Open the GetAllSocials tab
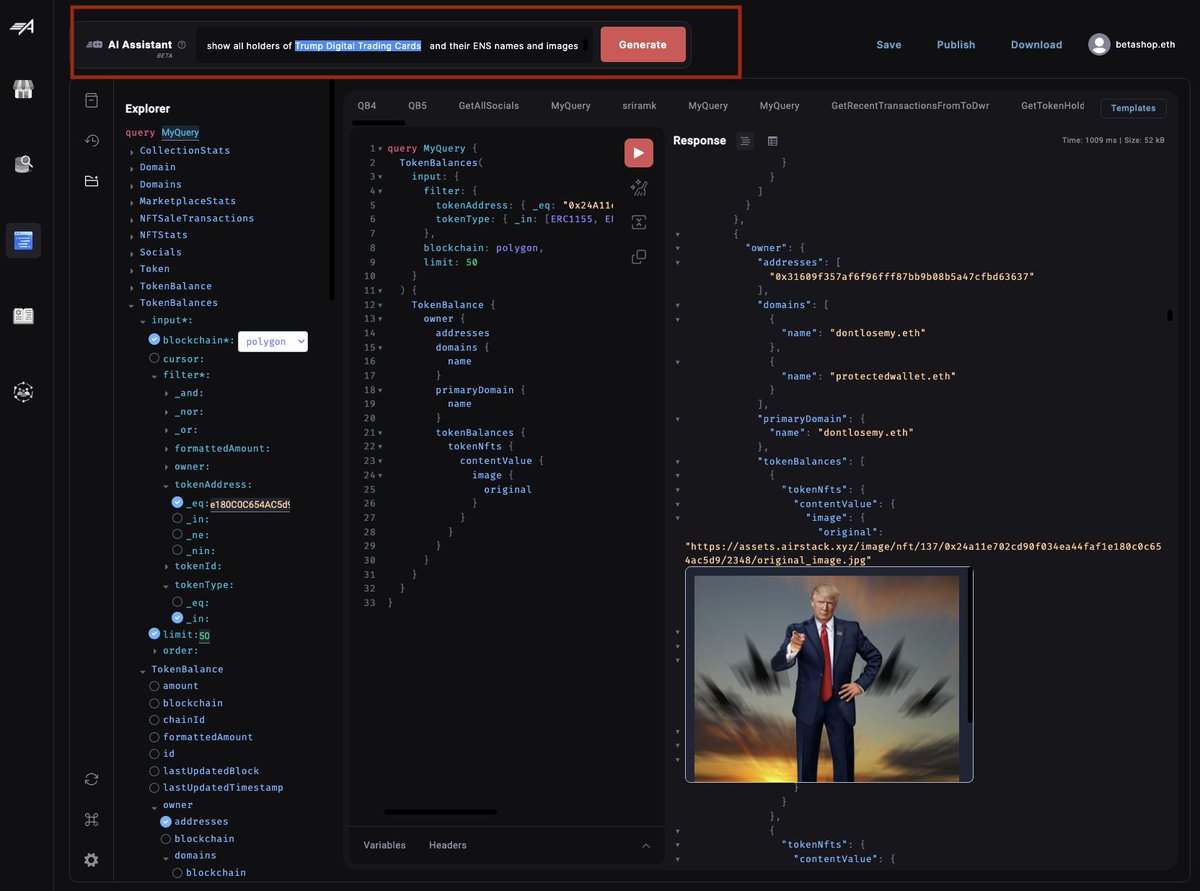 pos(489,105)
